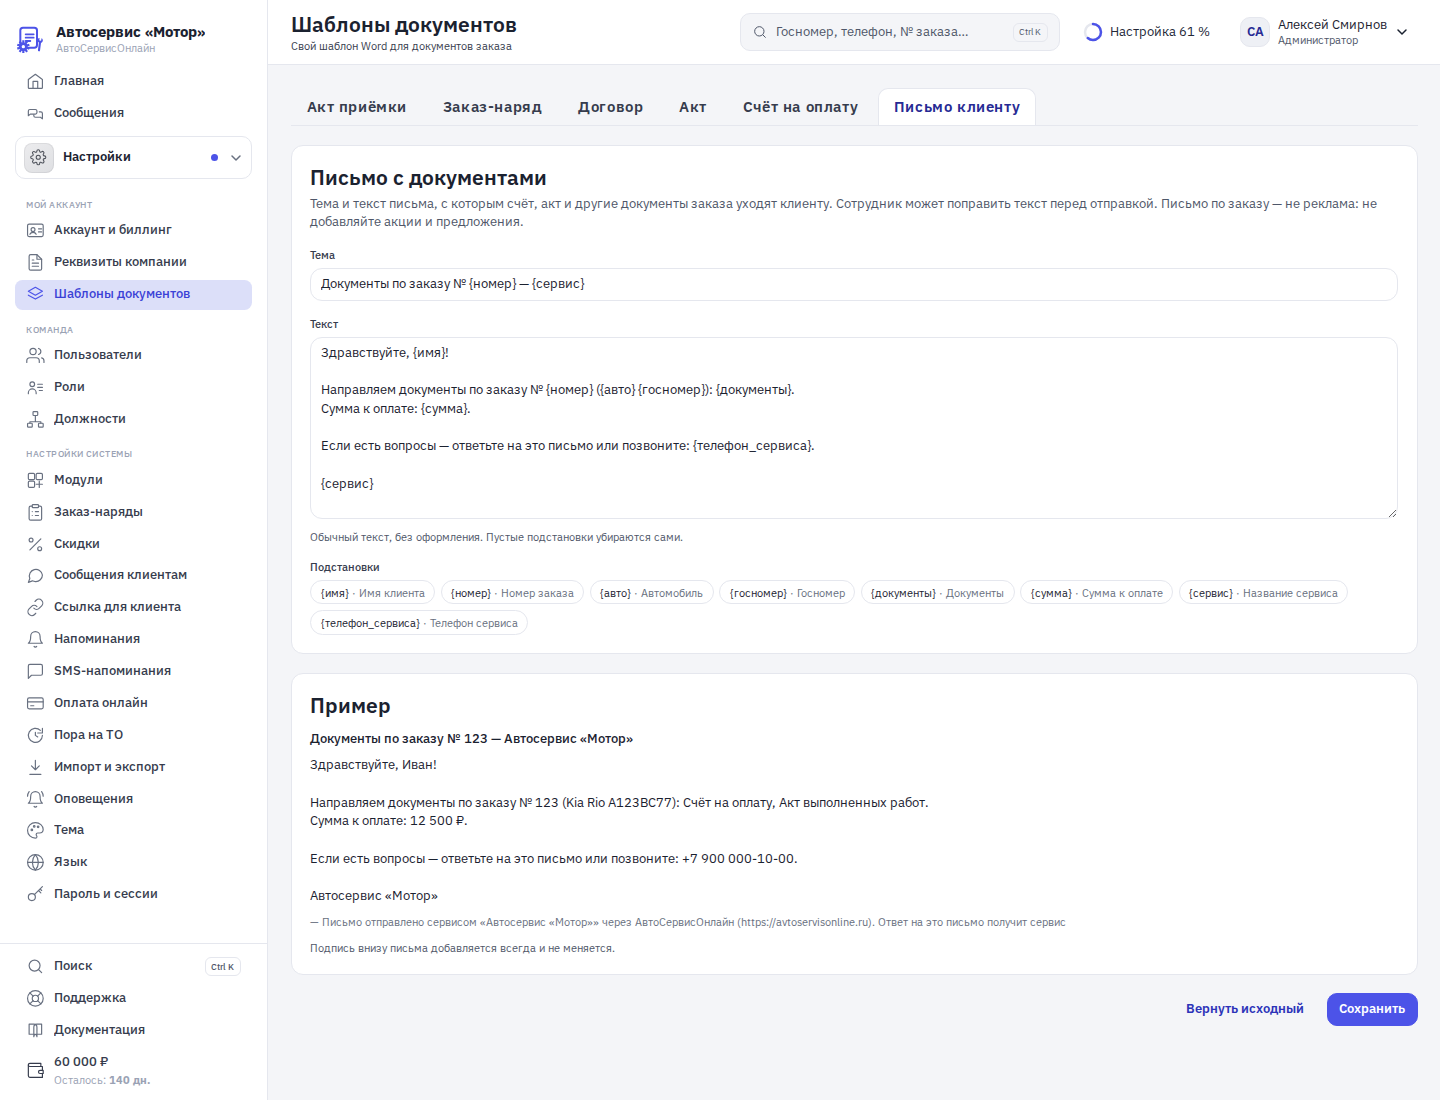
Task: Click the Поддержка lifebuoy icon
Action: (35, 998)
